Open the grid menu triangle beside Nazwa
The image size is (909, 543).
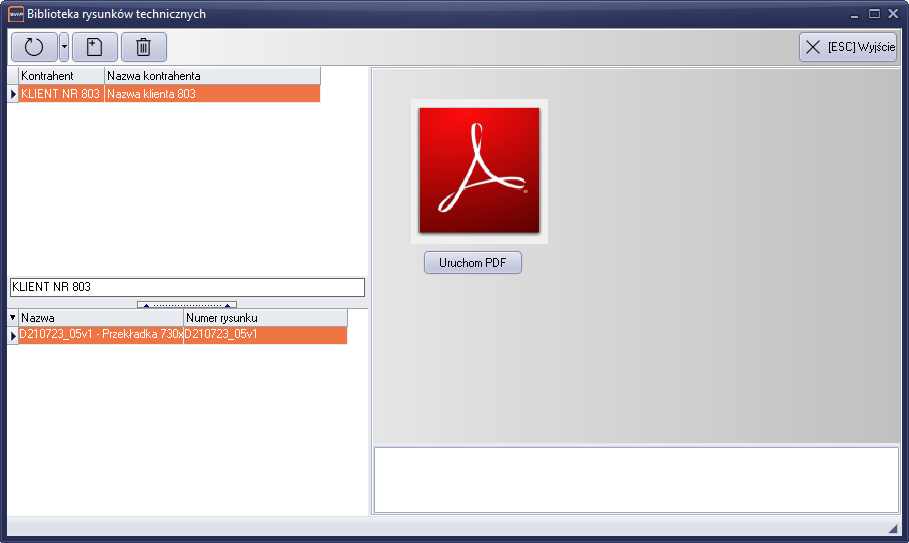[13, 318]
